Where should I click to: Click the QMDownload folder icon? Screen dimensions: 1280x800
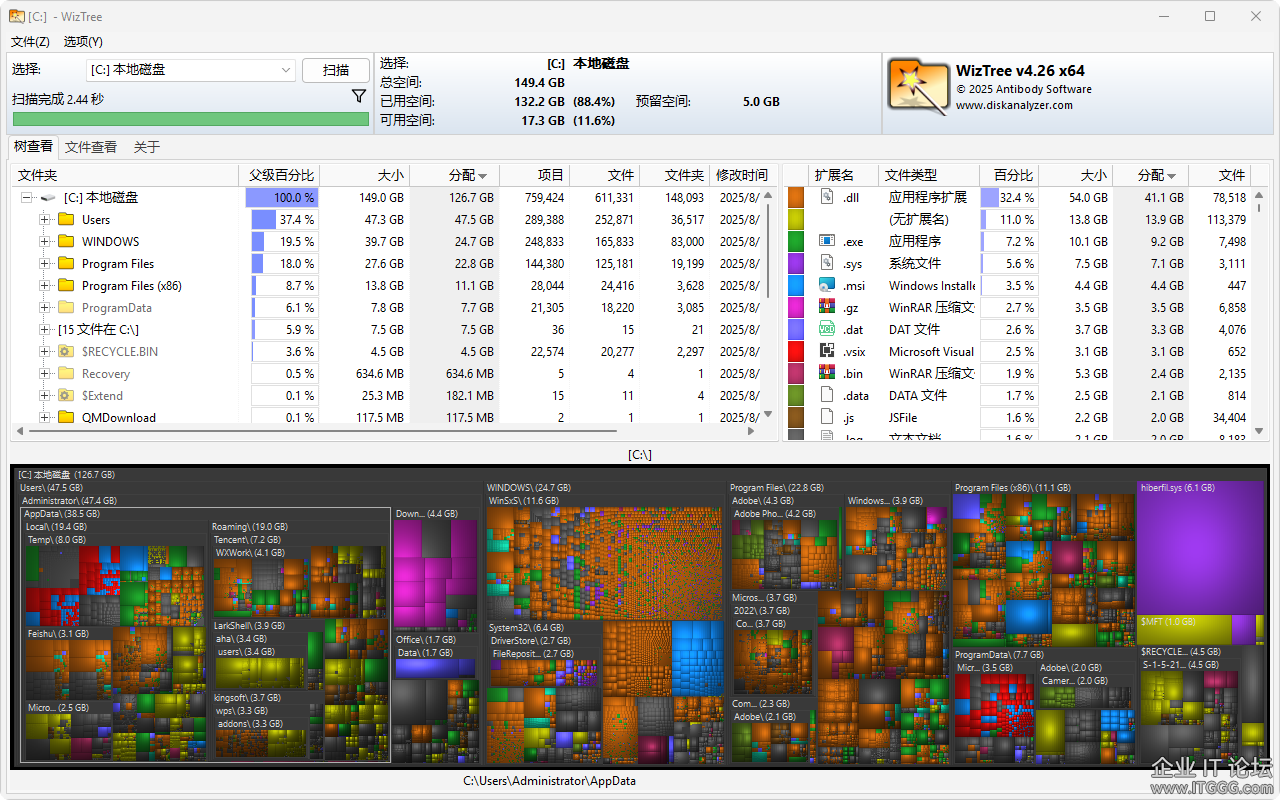[x=67, y=417]
